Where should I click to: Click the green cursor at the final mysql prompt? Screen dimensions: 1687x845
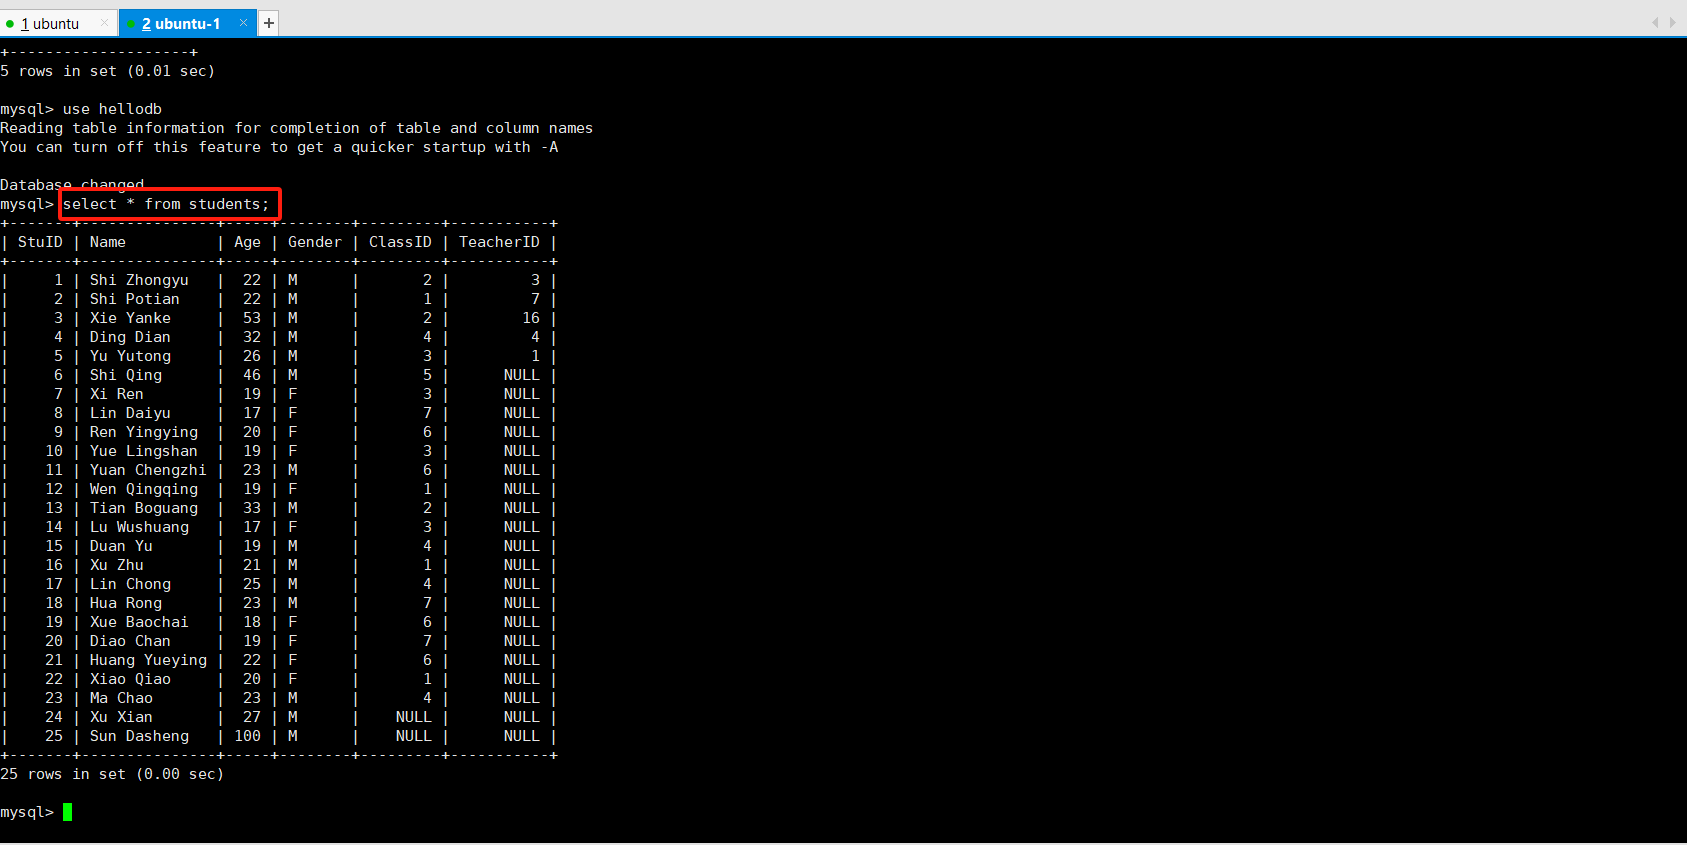[x=67, y=812]
